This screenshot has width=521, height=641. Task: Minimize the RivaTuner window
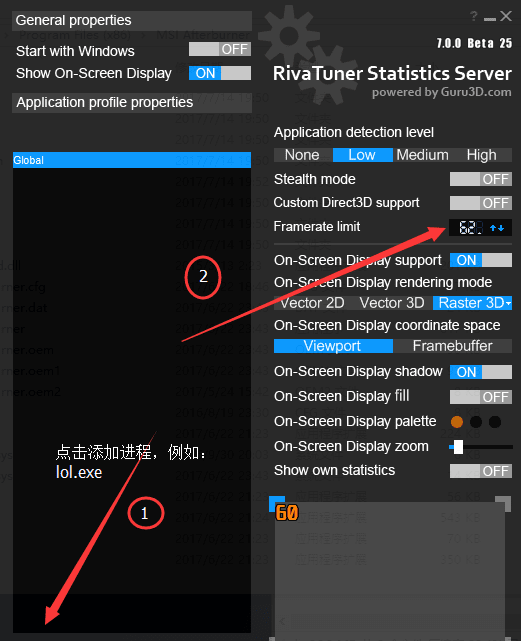(x=490, y=18)
